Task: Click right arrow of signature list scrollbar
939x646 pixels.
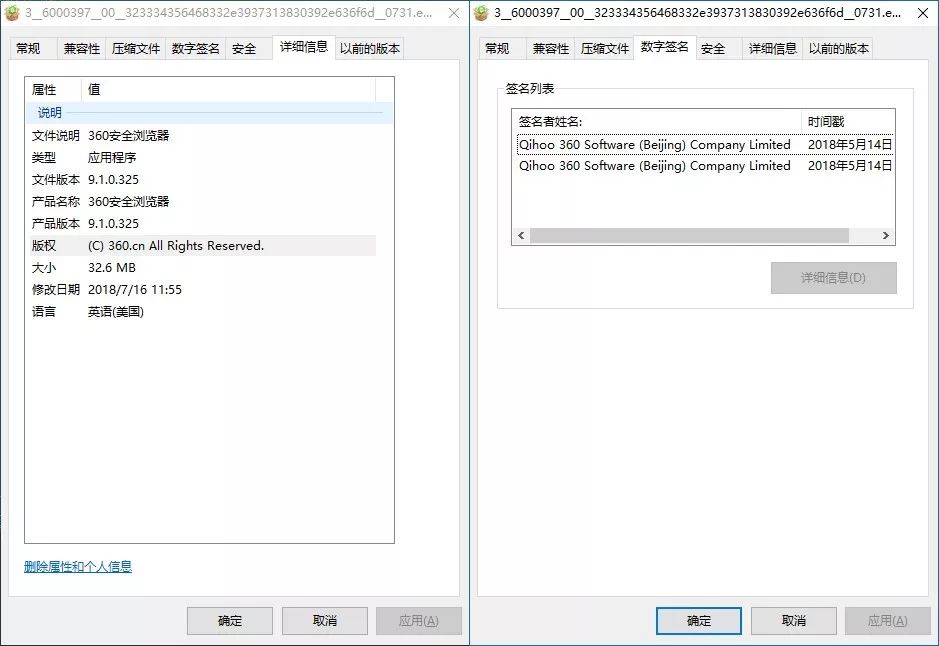Action: coord(886,236)
